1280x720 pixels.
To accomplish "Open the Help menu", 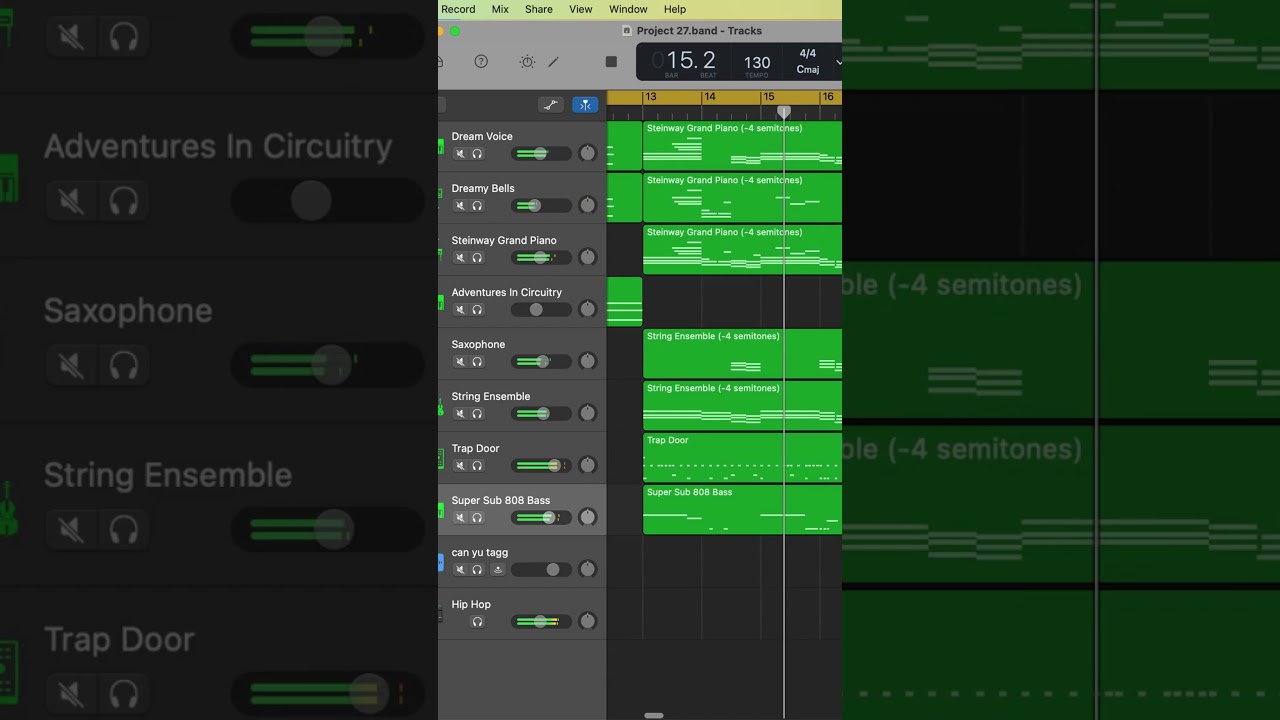I will (x=675, y=9).
